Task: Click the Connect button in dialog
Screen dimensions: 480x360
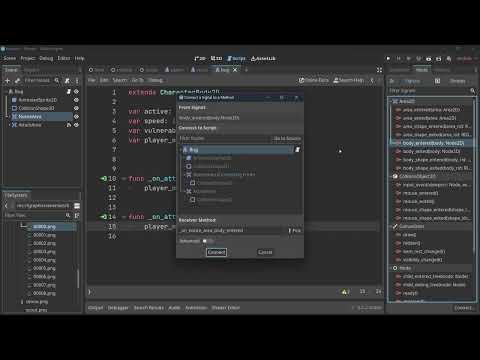Action: point(216,252)
